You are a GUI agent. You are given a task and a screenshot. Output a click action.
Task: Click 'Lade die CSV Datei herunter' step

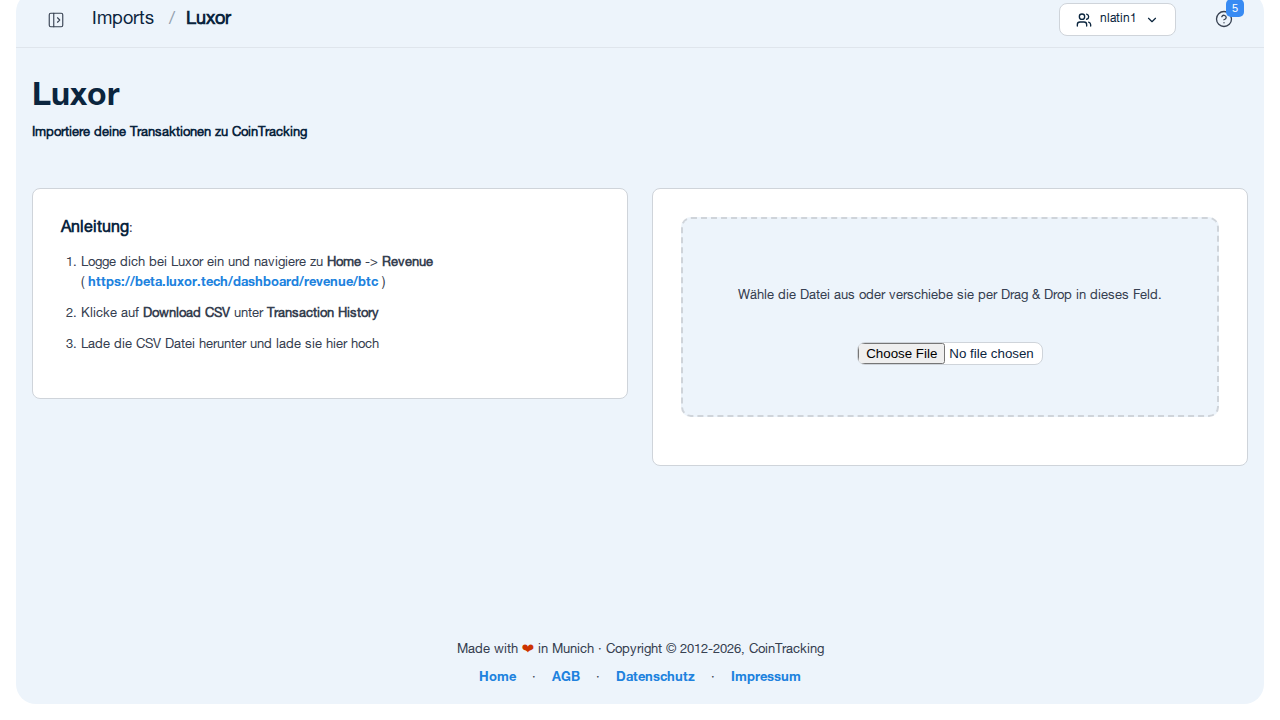point(230,344)
